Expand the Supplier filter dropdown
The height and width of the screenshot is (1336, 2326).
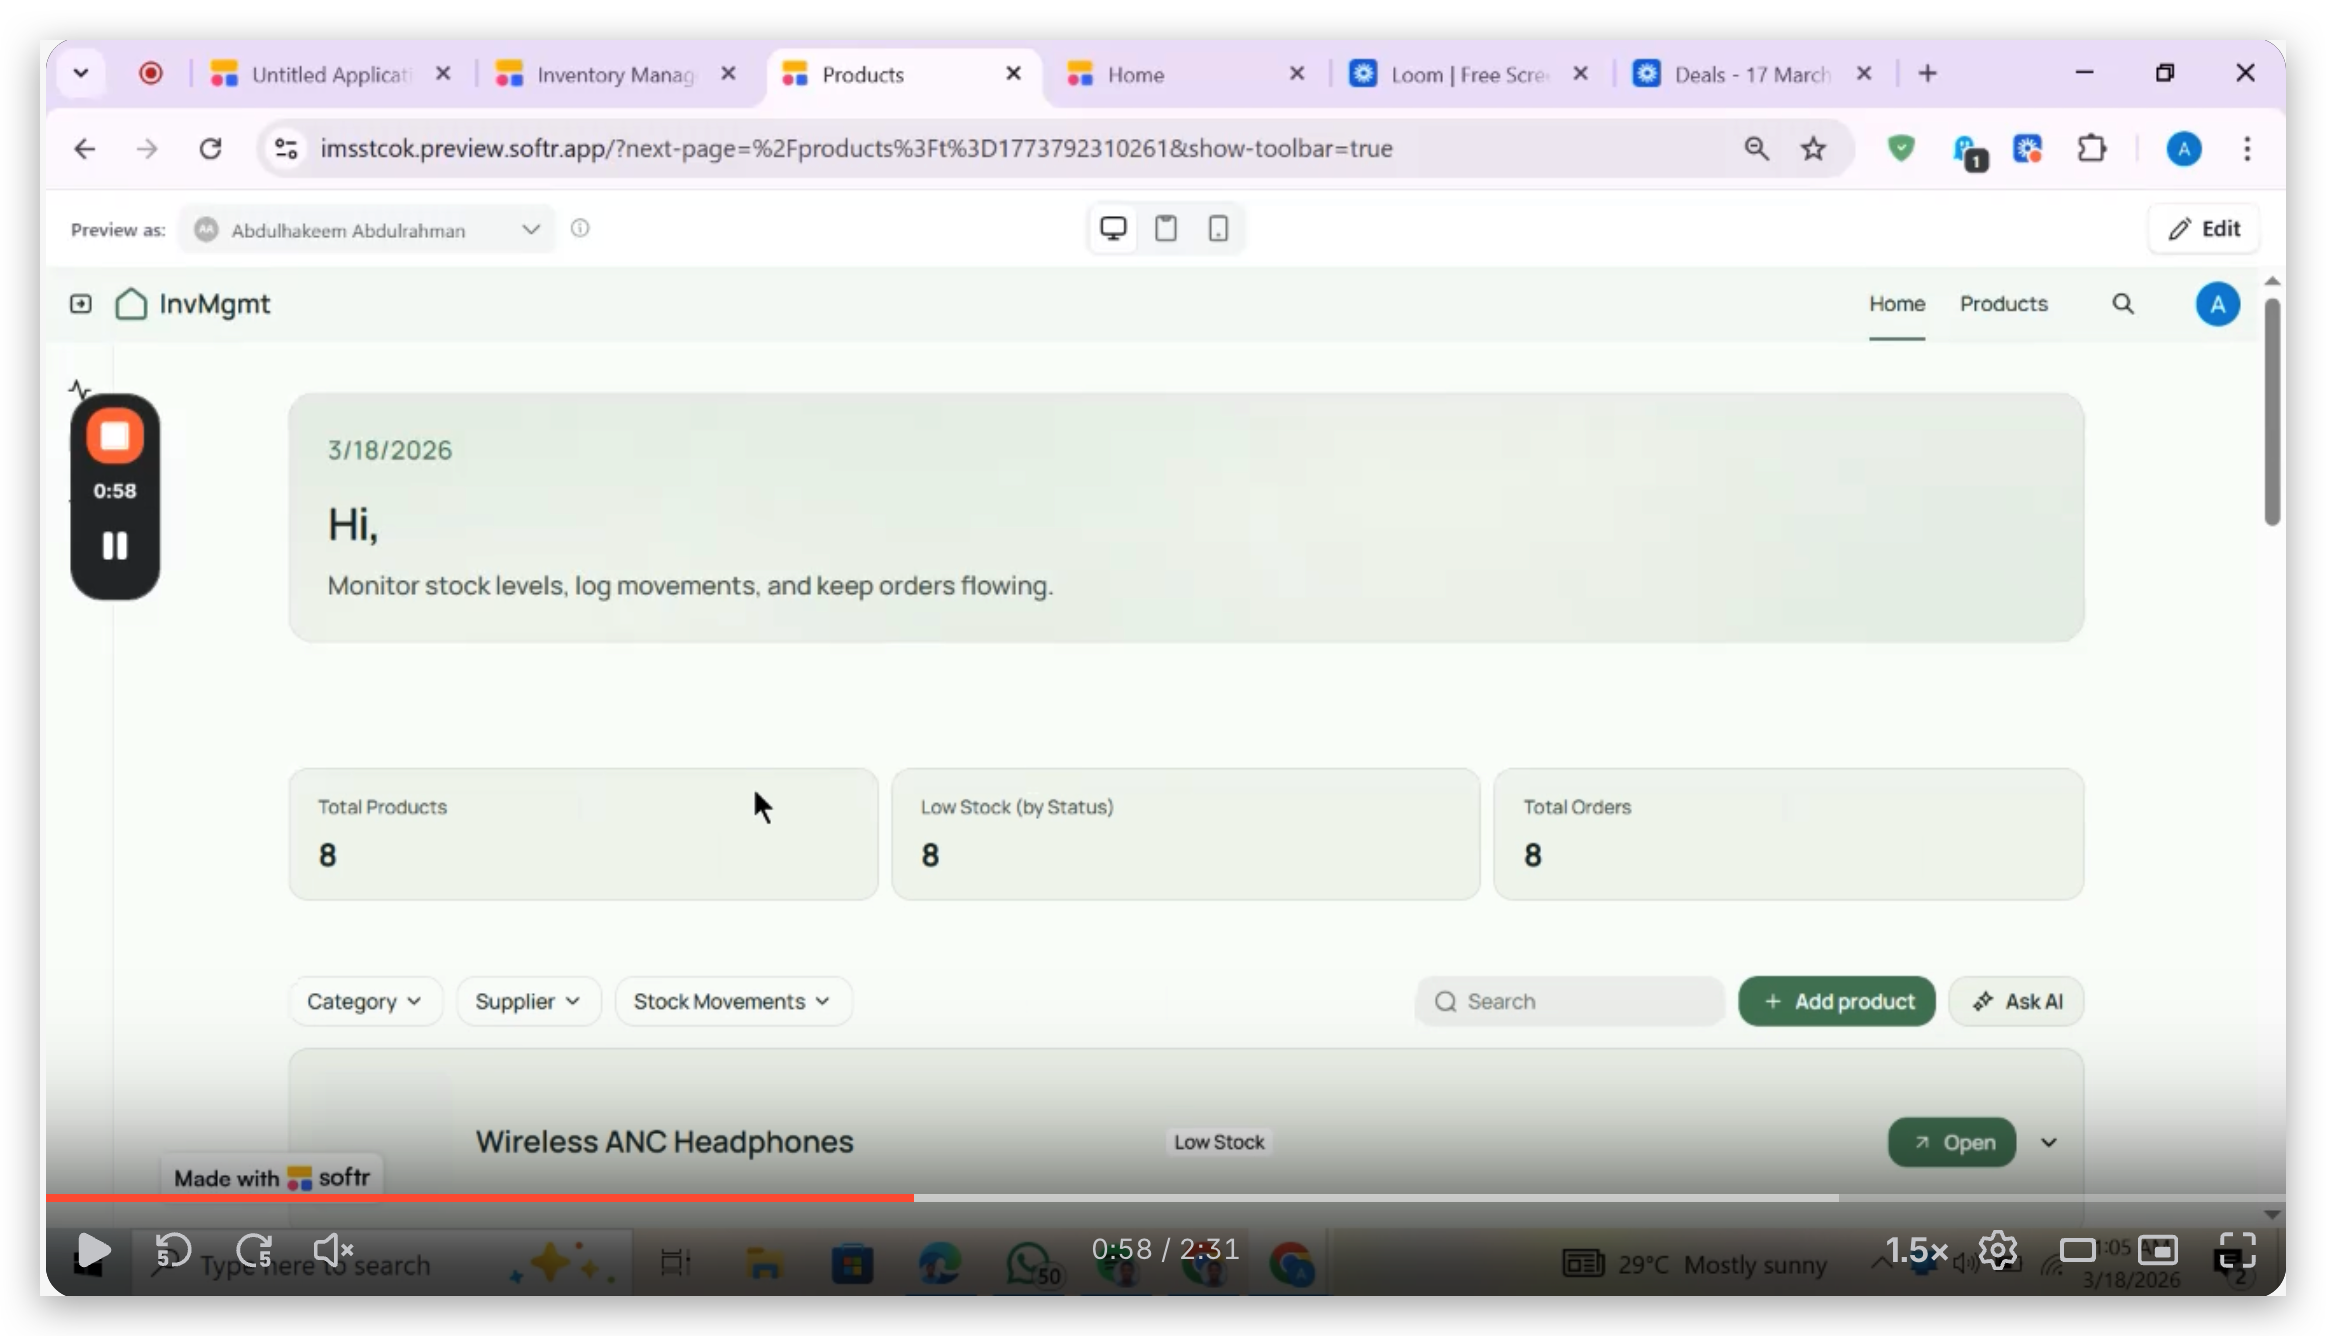tap(527, 1001)
